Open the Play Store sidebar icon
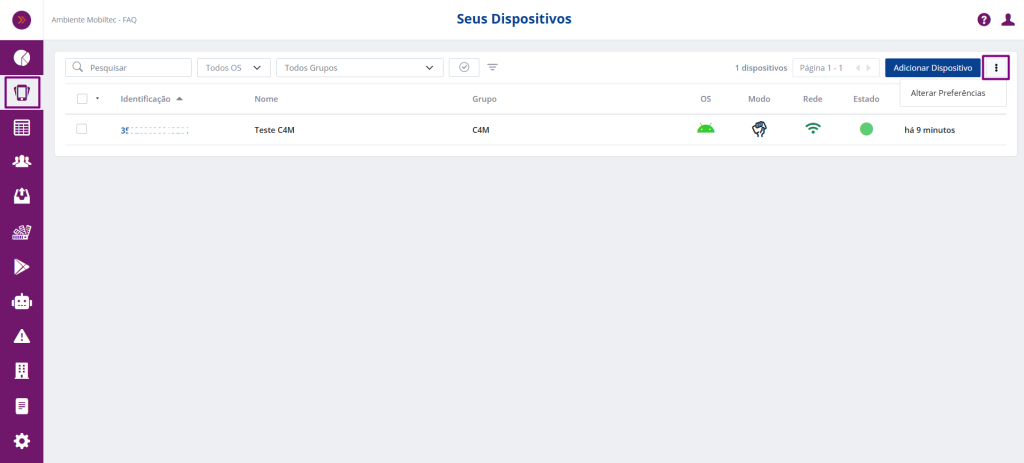1024x463 pixels. point(21,266)
